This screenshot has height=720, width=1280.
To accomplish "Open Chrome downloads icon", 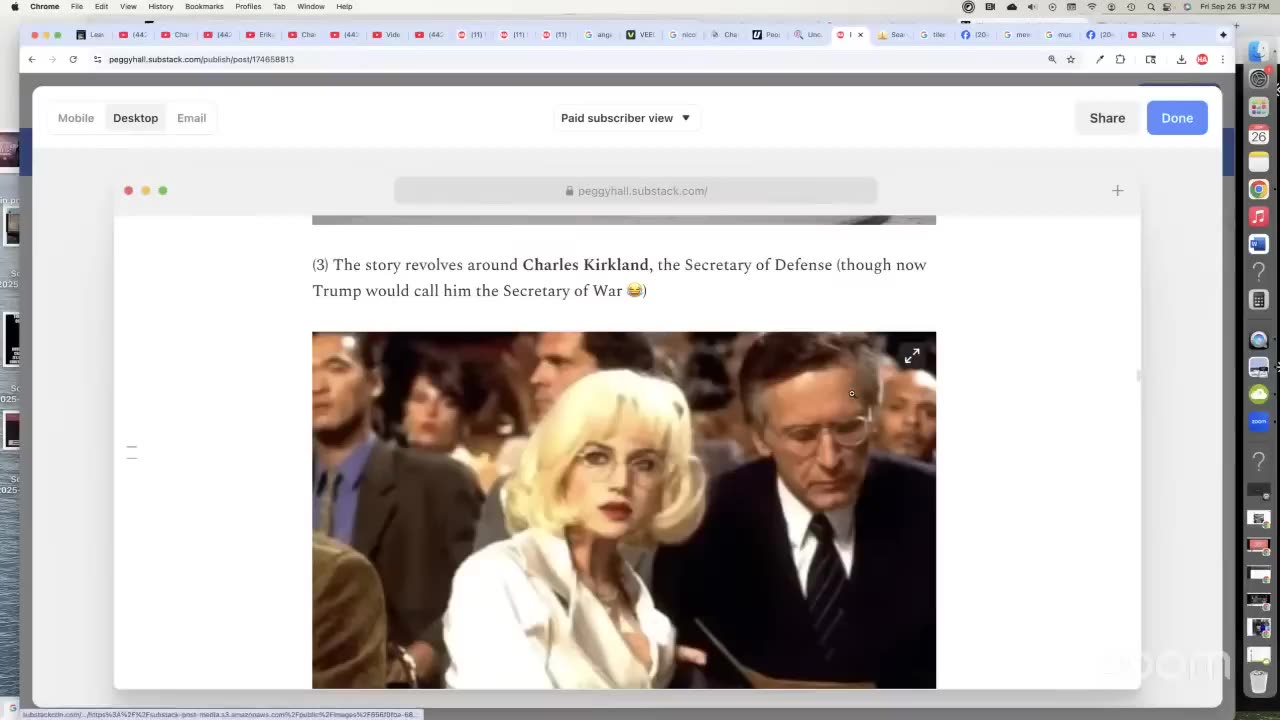I will coord(1181,59).
